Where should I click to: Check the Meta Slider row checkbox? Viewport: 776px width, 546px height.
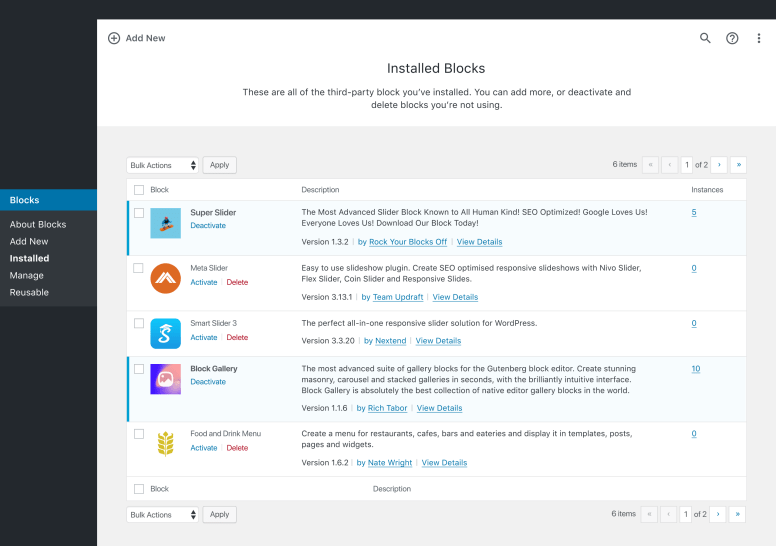139,268
